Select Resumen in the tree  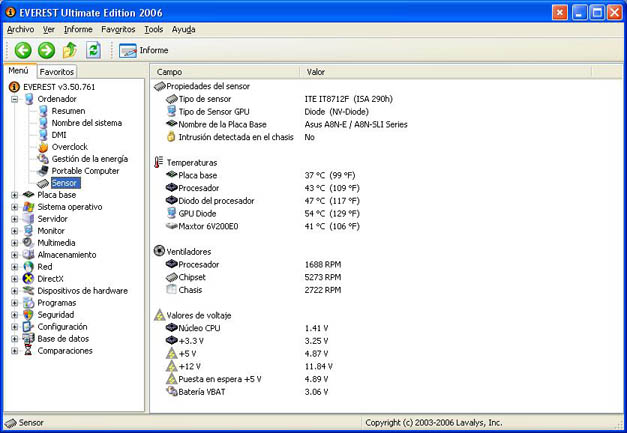[68, 111]
